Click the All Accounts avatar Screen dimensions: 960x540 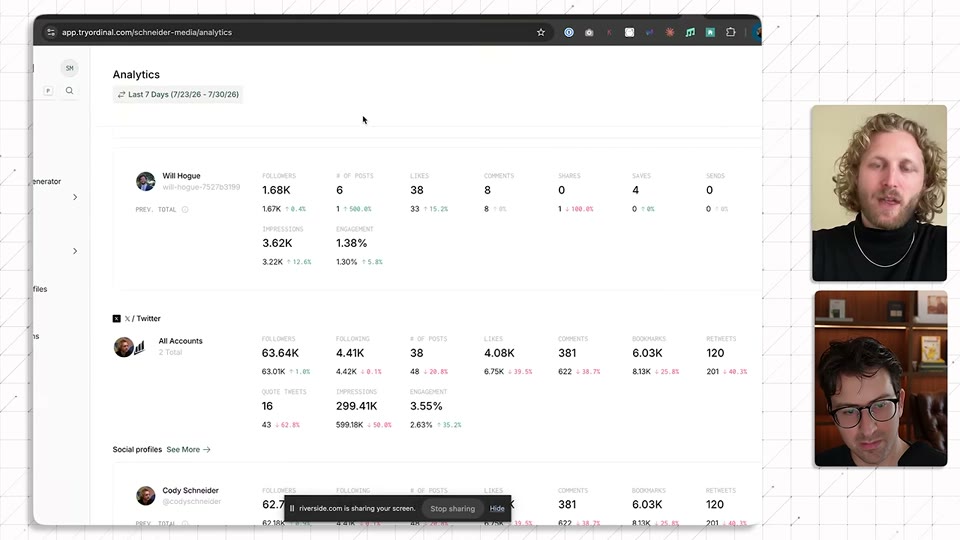point(124,347)
